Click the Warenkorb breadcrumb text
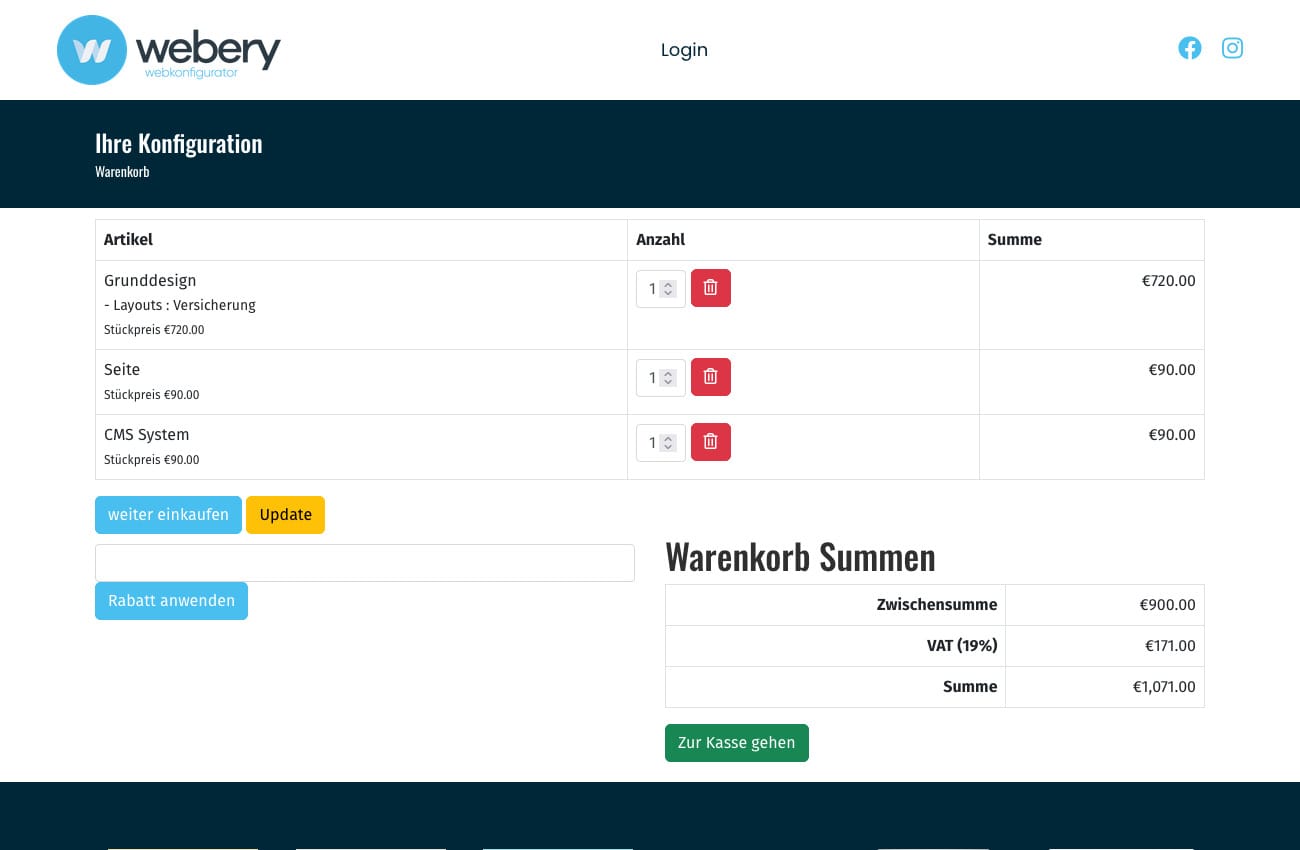 pyautogui.click(x=122, y=172)
